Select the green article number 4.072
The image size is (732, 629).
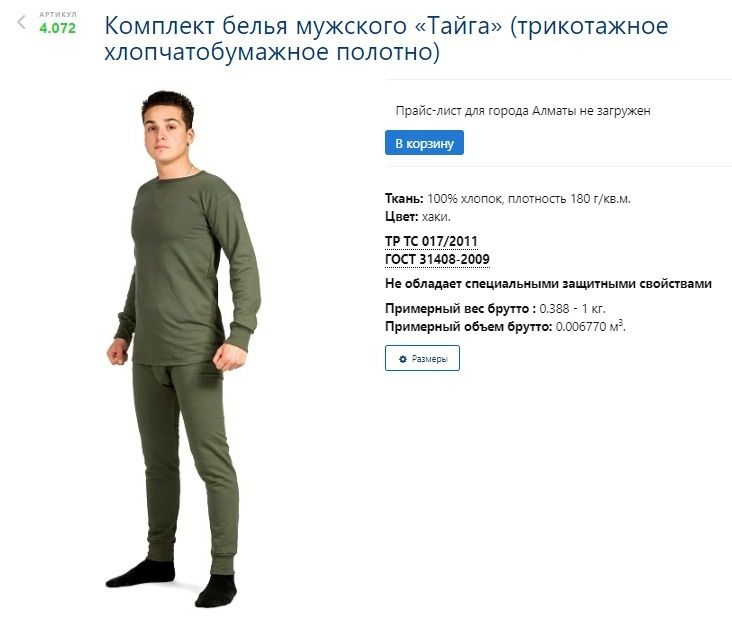click(x=57, y=28)
